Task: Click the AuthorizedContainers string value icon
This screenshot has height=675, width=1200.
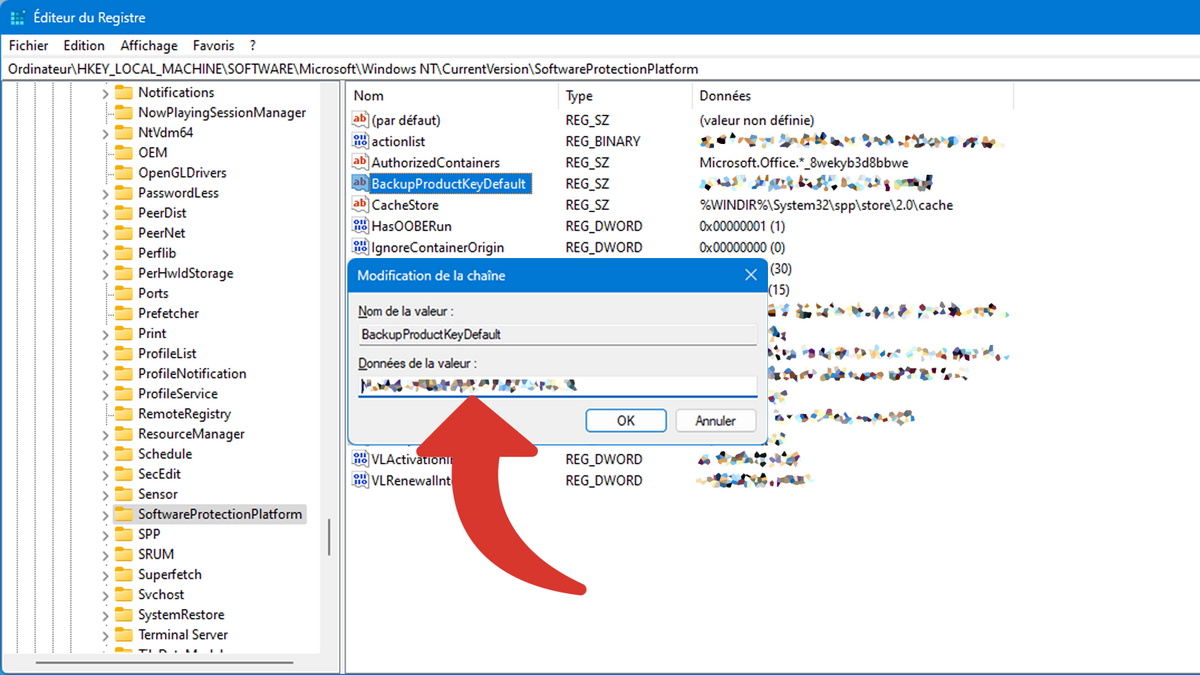Action: click(360, 162)
